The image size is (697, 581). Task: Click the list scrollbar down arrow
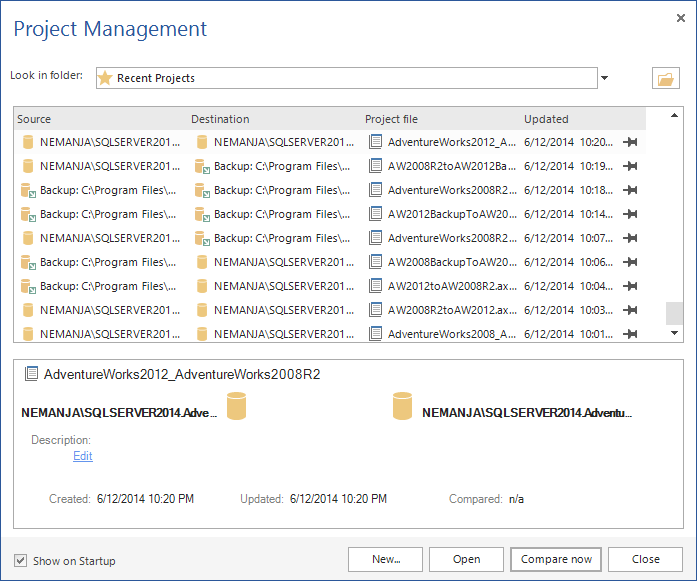(x=674, y=333)
